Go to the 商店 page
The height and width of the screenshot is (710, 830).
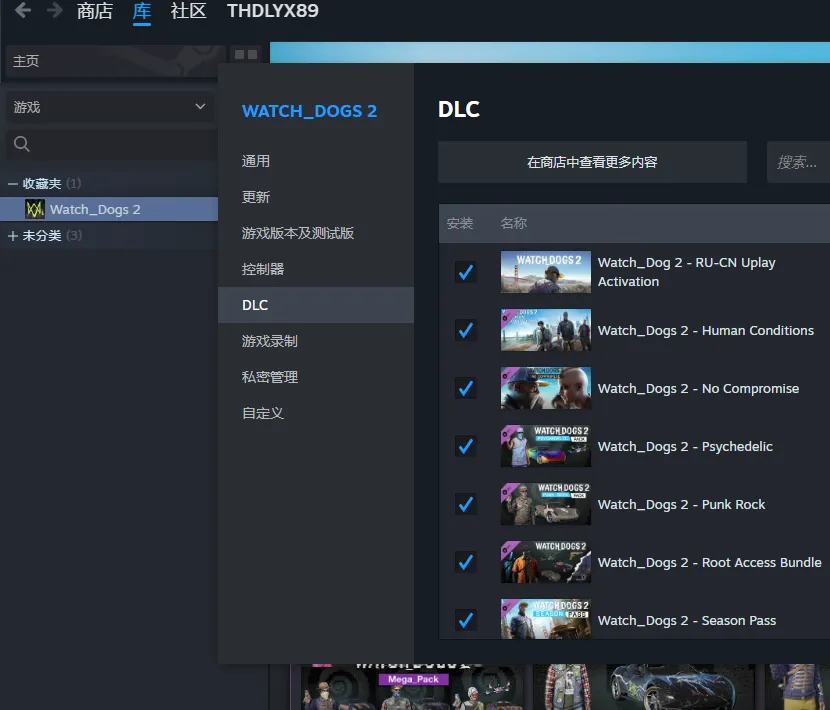[x=95, y=11]
